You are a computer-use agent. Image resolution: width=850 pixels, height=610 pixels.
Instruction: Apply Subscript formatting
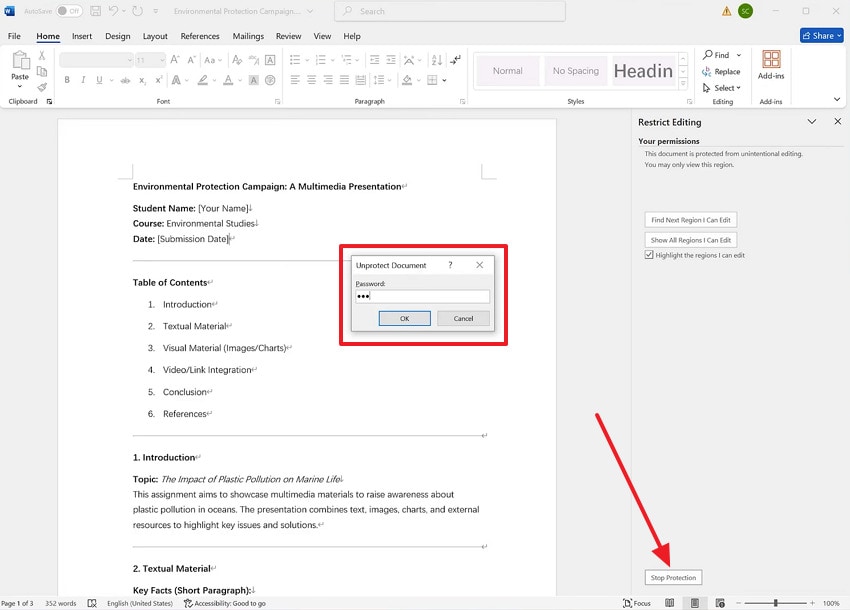(142, 80)
